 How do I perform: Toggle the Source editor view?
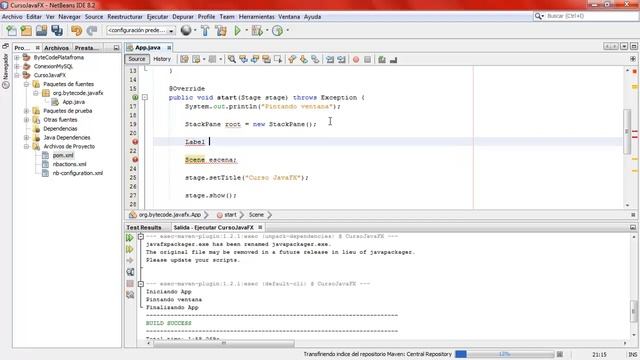[x=137, y=59]
